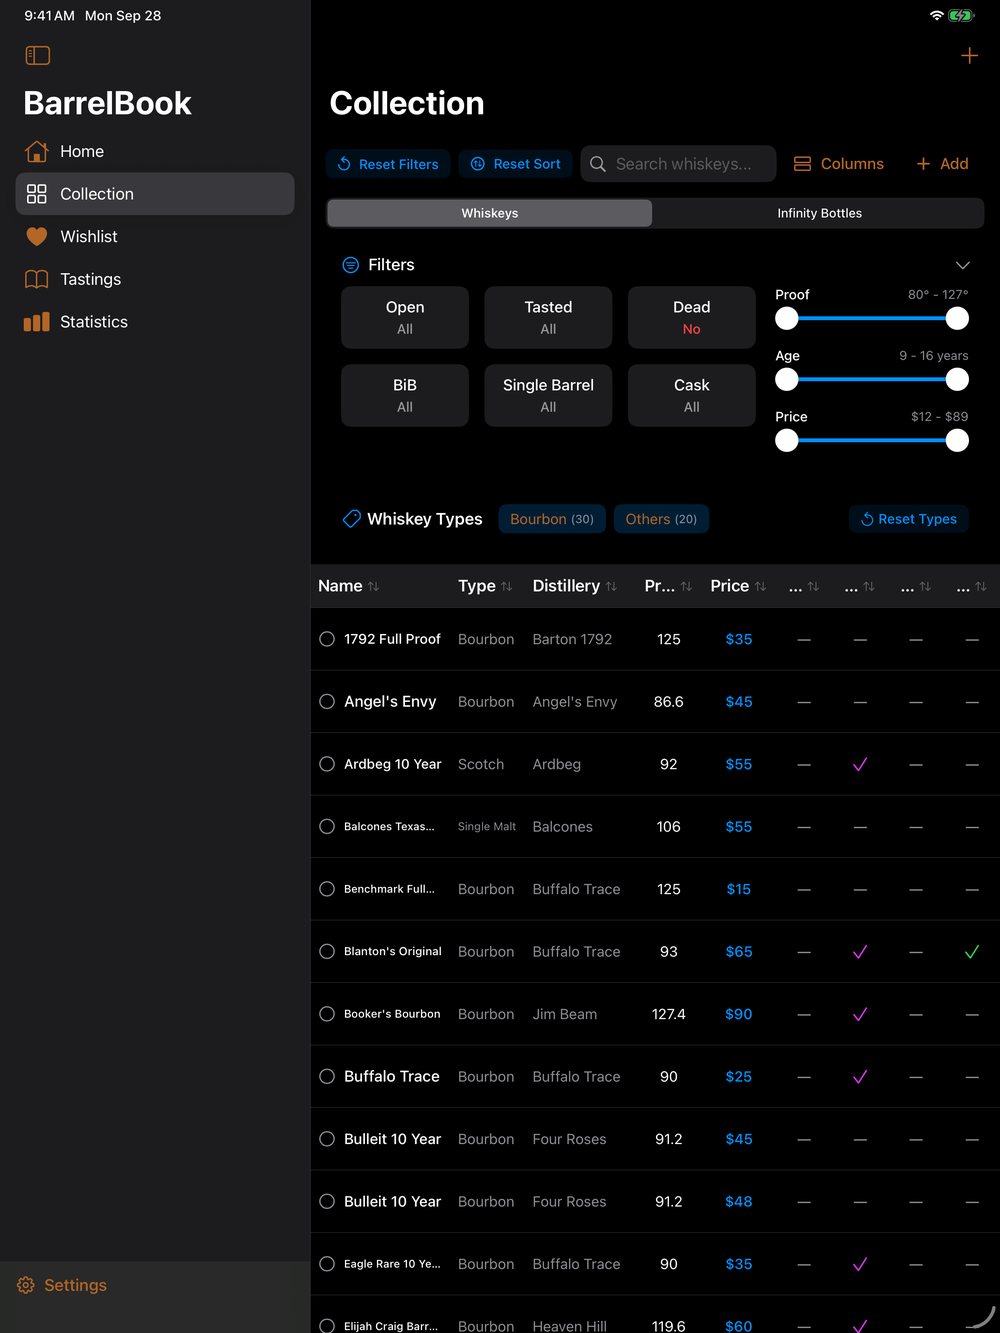The image size is (1000, 1333).
Task: Click the Filters list icon
Action: pyautogui.click(x=351, y=265)
